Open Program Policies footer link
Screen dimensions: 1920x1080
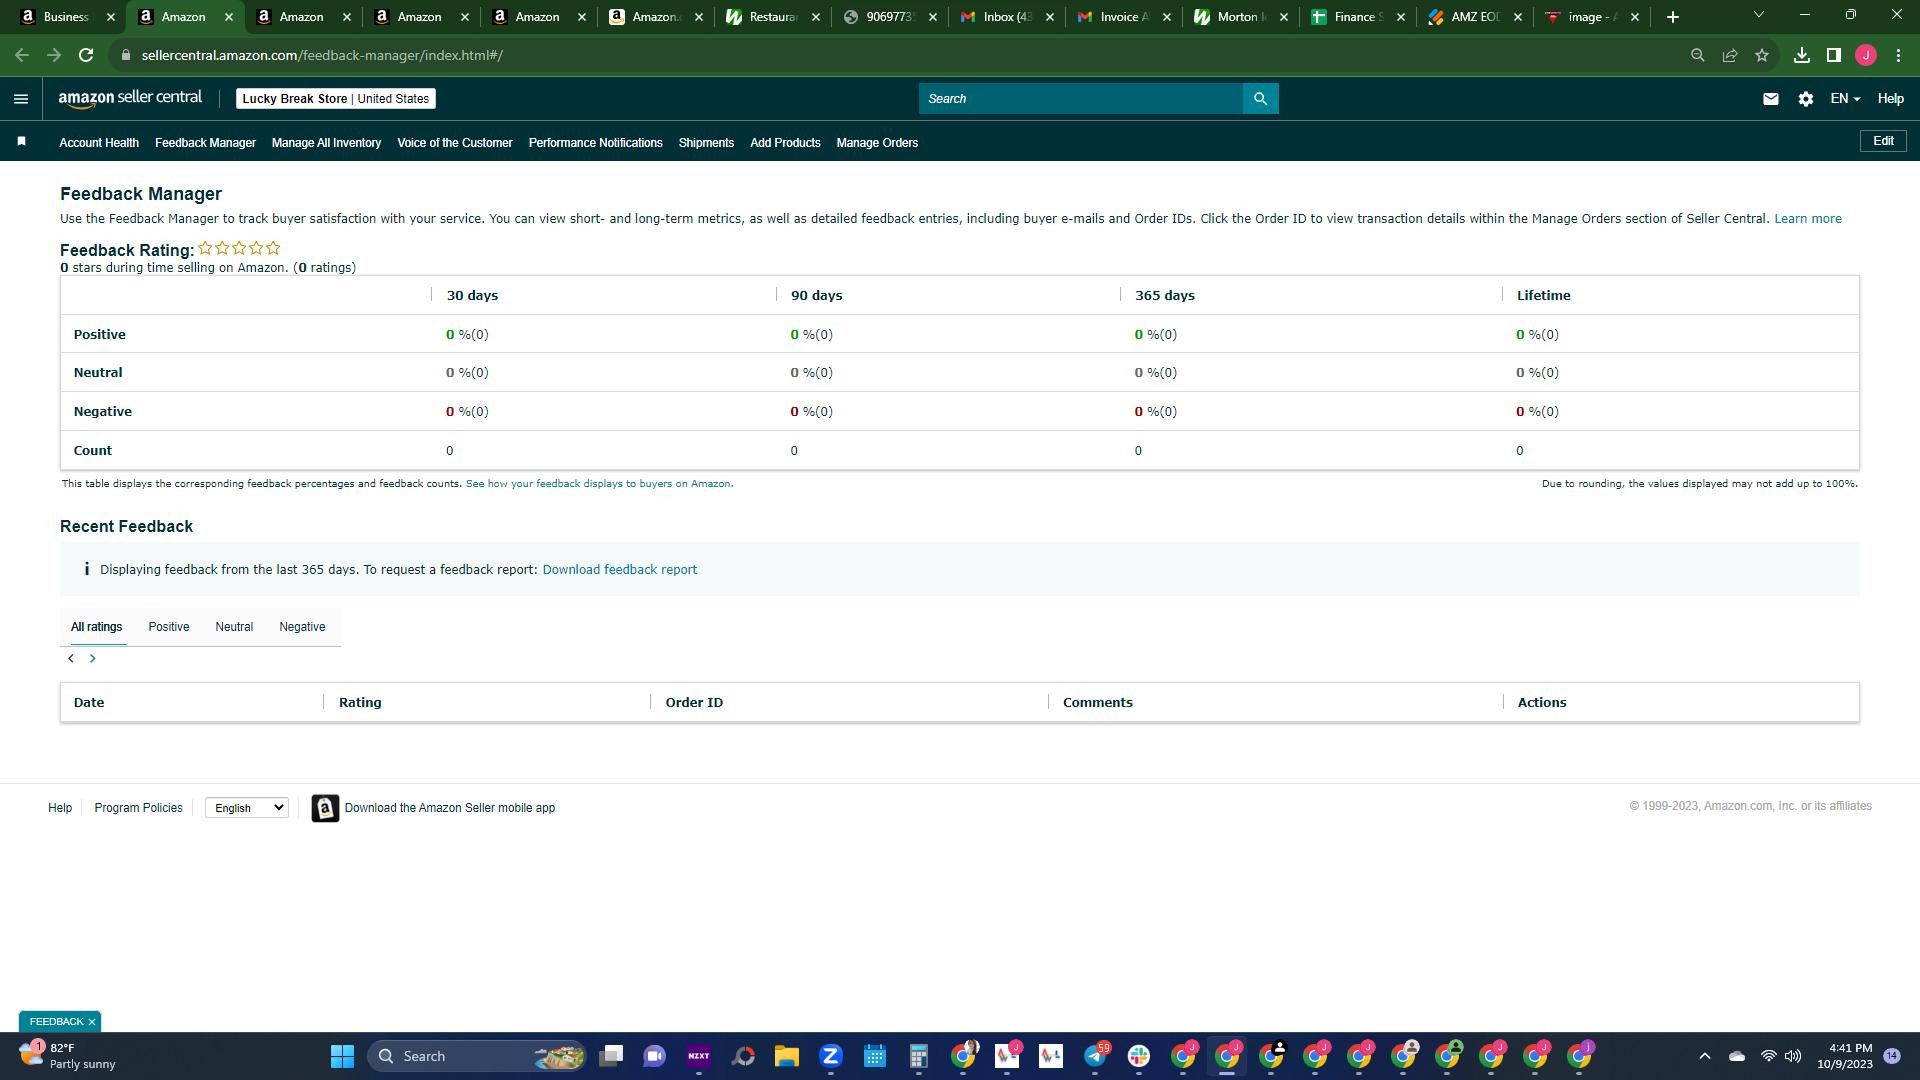coord(139,808)
